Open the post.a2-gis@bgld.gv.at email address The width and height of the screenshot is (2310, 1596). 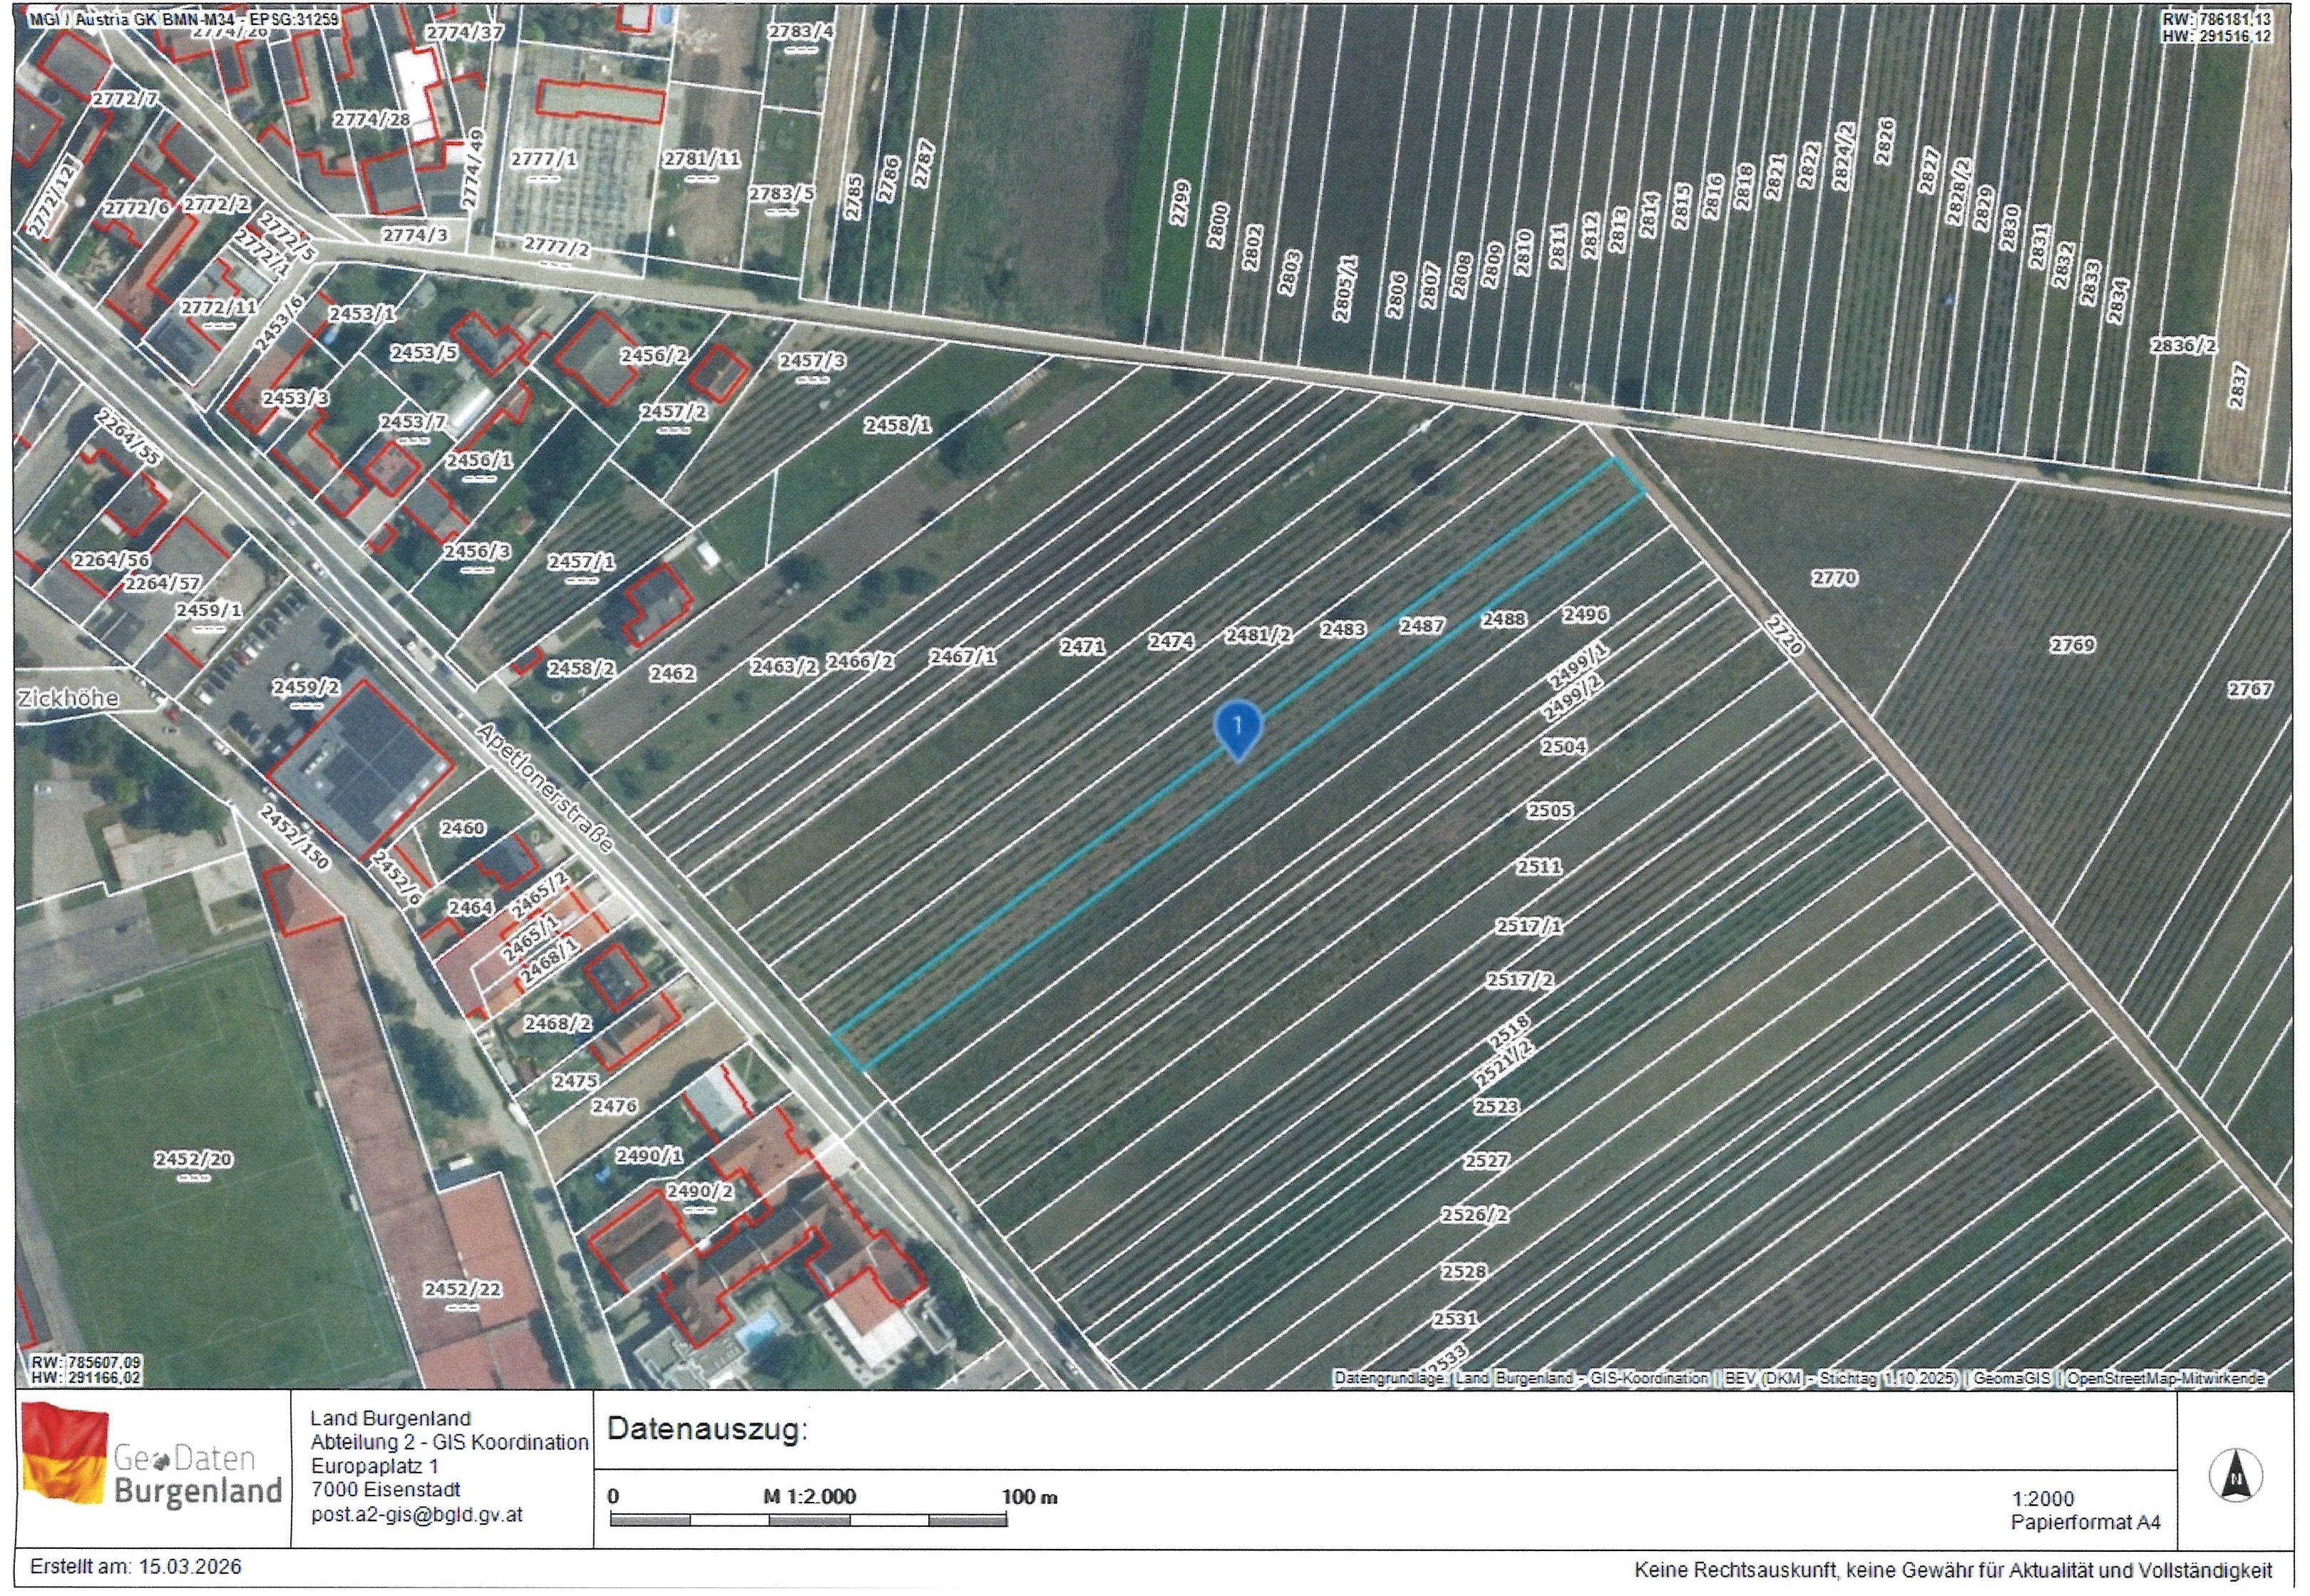pos(416,1514)
